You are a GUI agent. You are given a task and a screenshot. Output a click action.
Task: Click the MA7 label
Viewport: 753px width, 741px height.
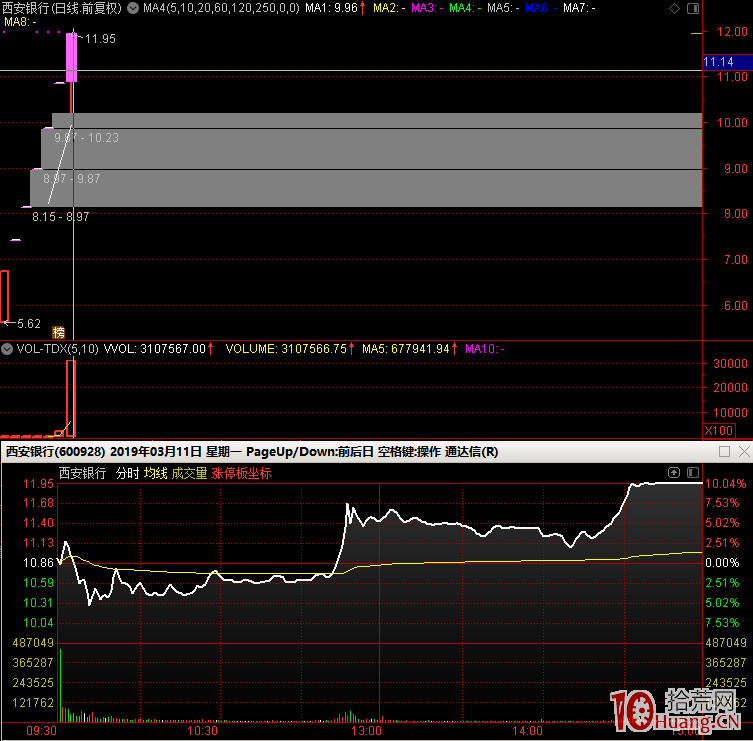click(x=579, y=8)
